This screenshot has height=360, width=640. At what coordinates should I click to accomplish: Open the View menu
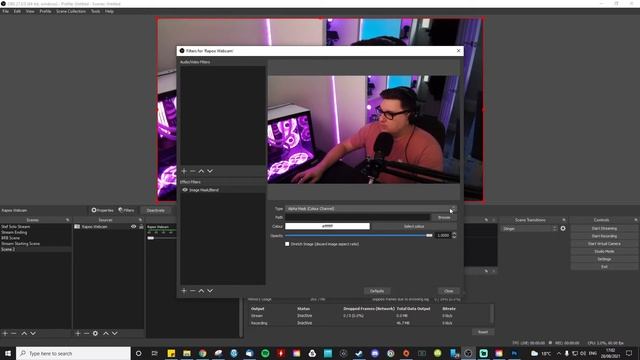click(30, 11)
